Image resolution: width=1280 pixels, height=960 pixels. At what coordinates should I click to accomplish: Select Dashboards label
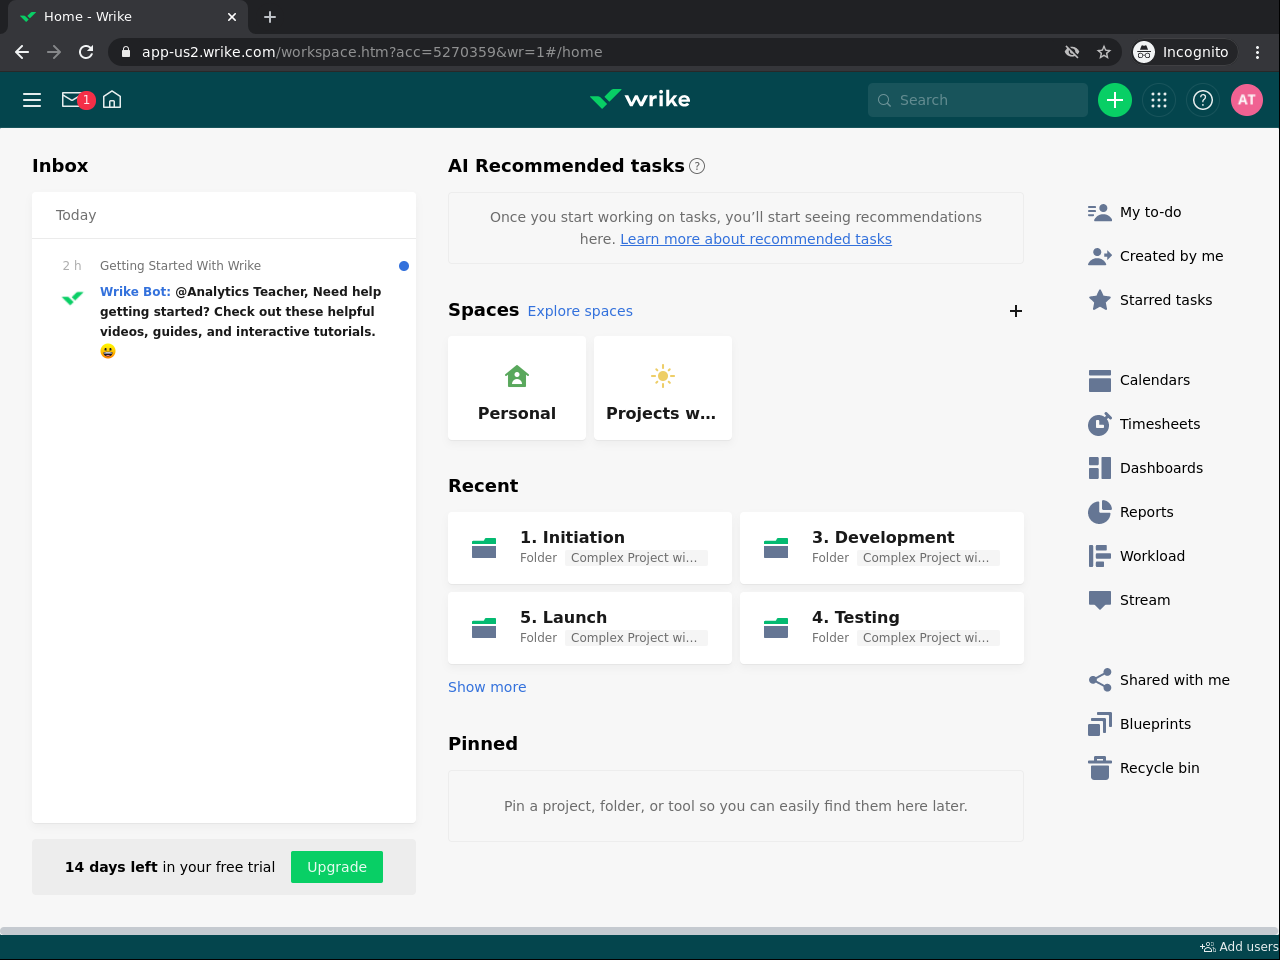[1161, 468]
